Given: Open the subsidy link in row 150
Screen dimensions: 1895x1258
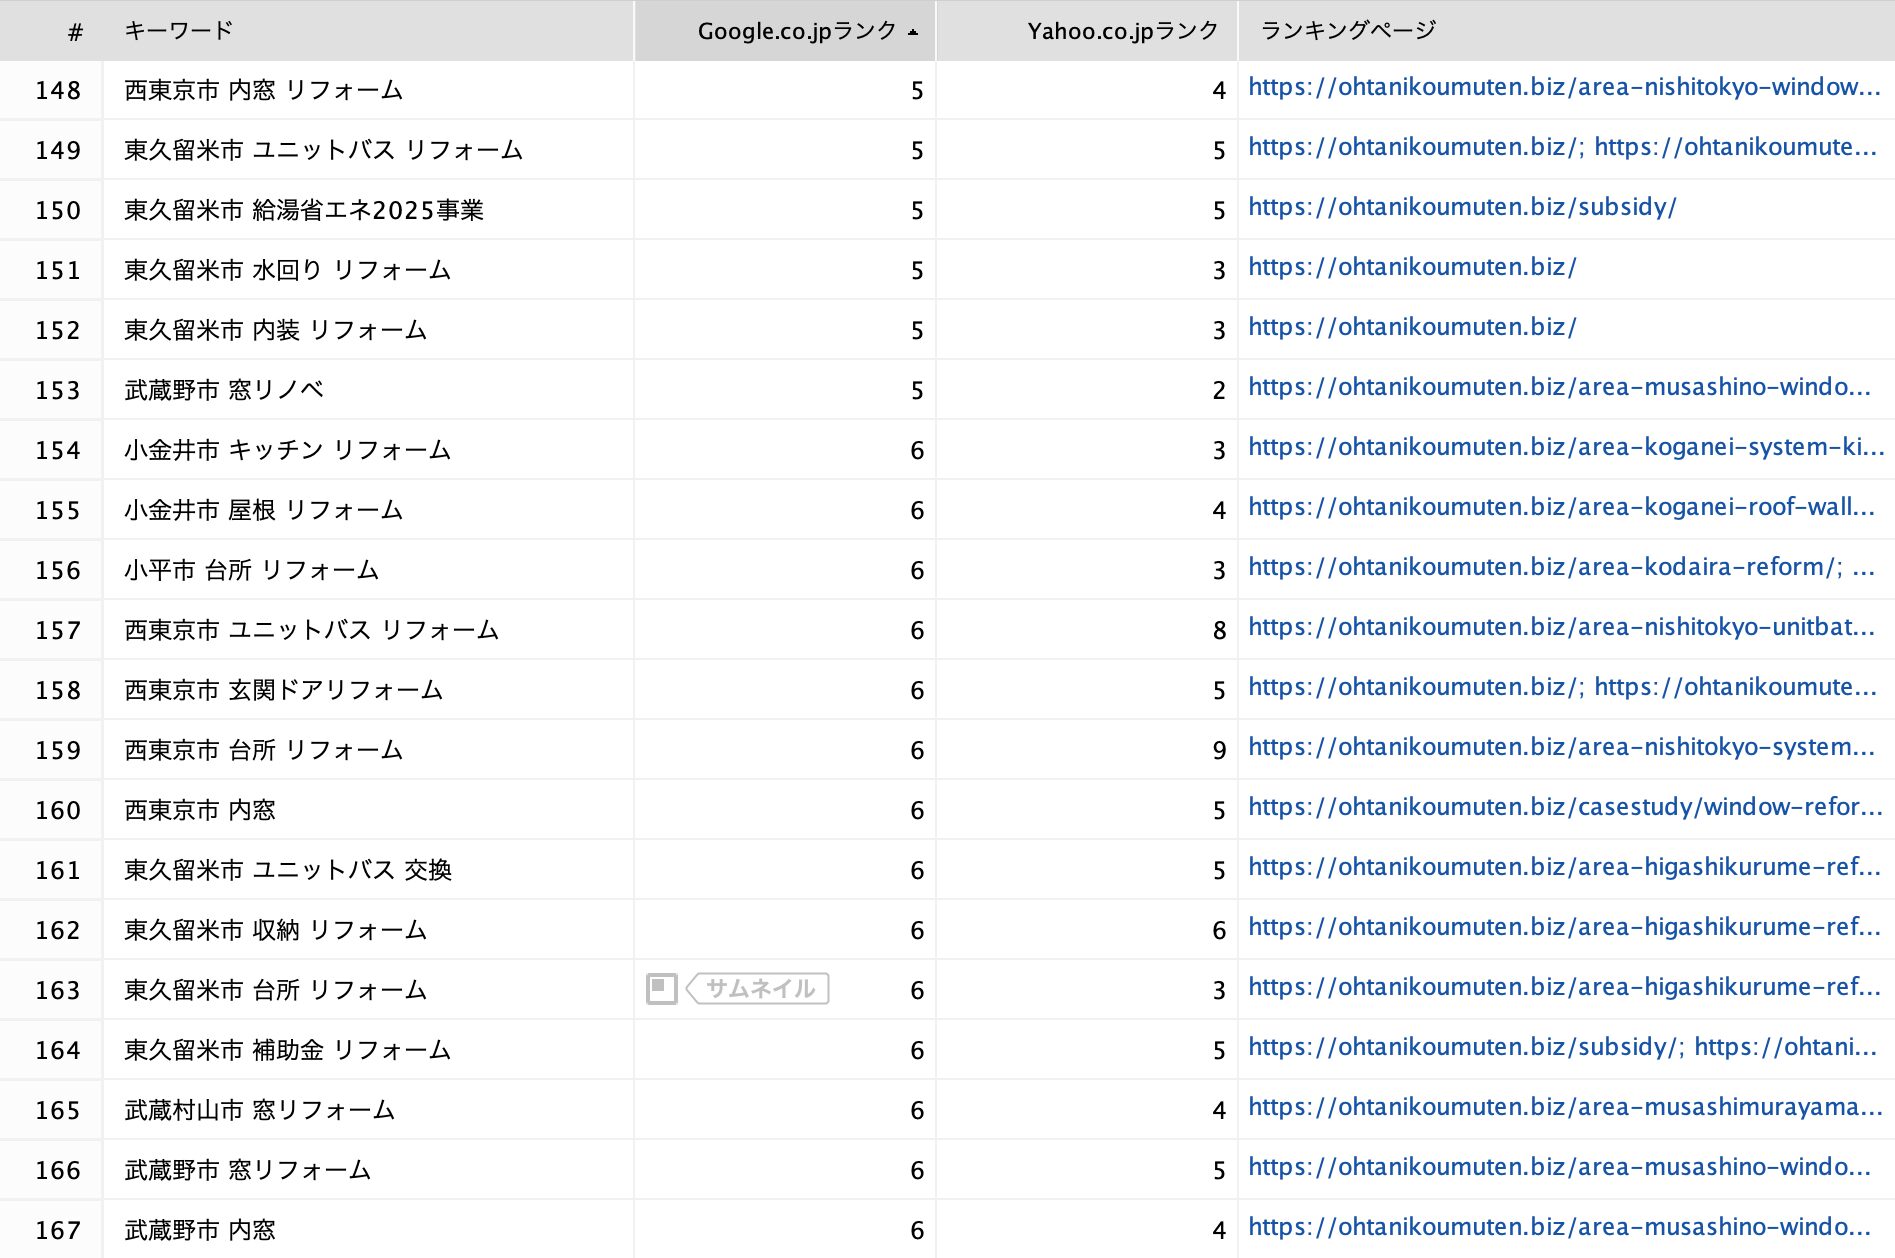Looking at the screenshot, I should click(1462, 207).
